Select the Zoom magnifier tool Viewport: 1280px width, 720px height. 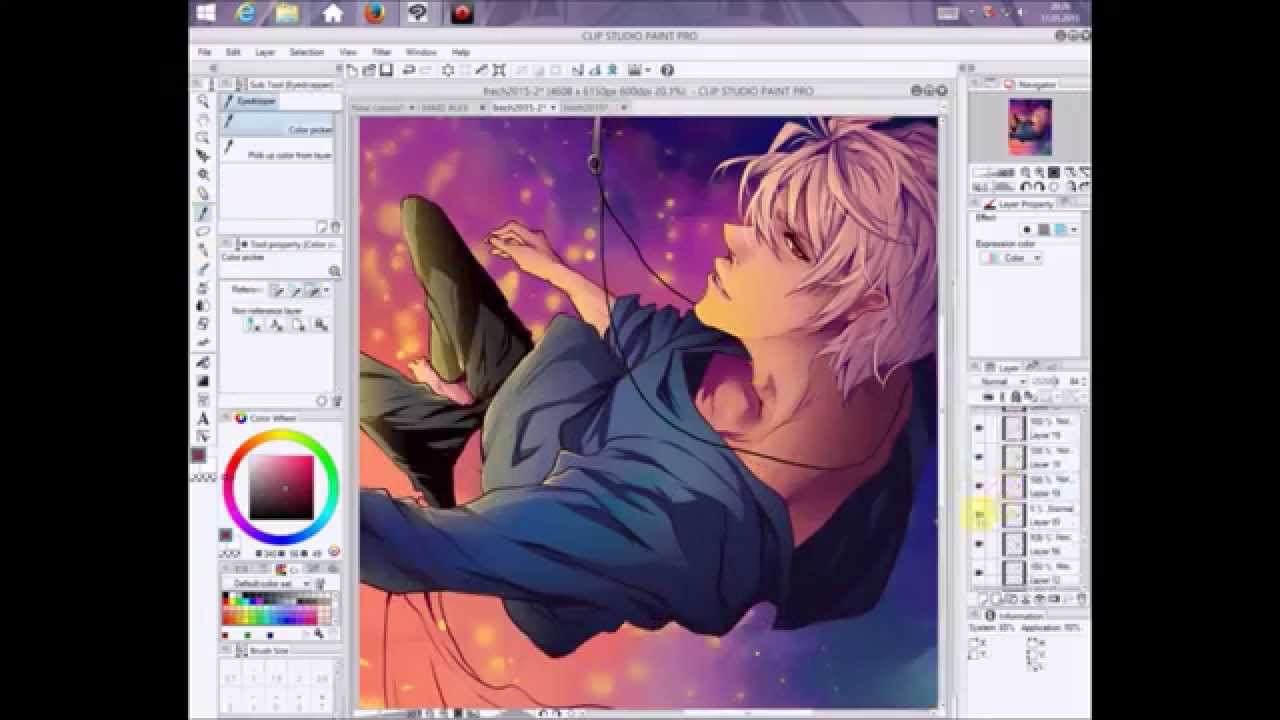point(203,102)
